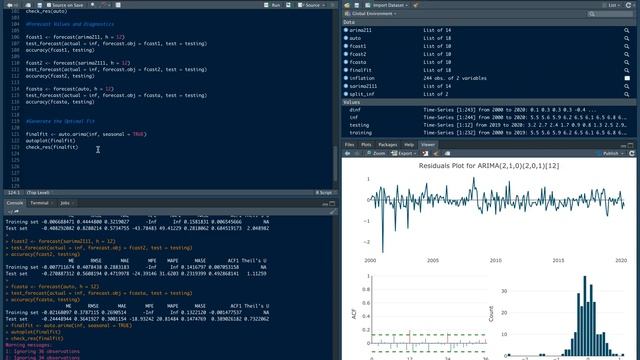This screenshot has height=360, width=640.
Task: Expand the auto object in Environment
Action: coord(346,38)
